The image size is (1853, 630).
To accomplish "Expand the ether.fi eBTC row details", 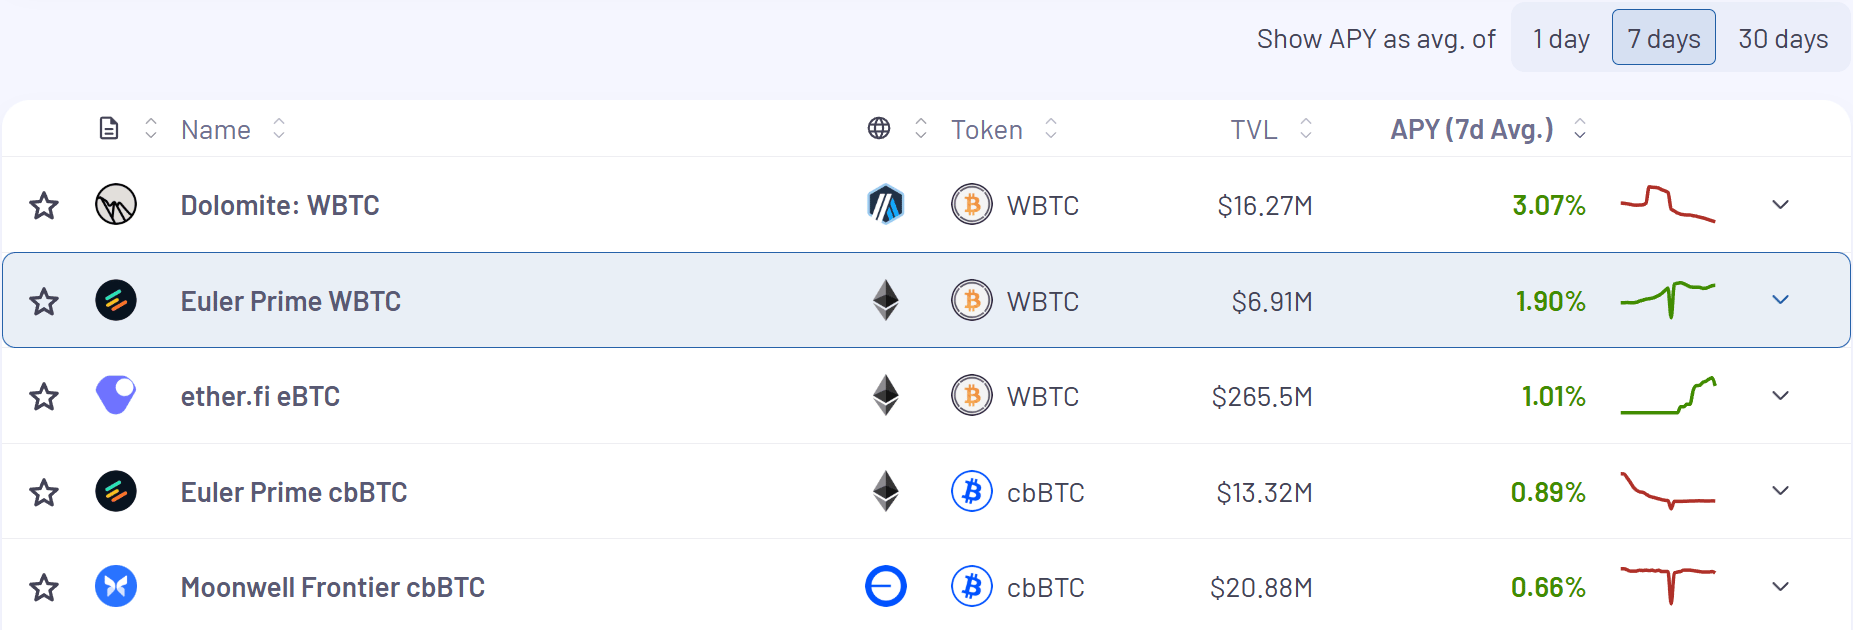I will click(x=1780, y=396).
